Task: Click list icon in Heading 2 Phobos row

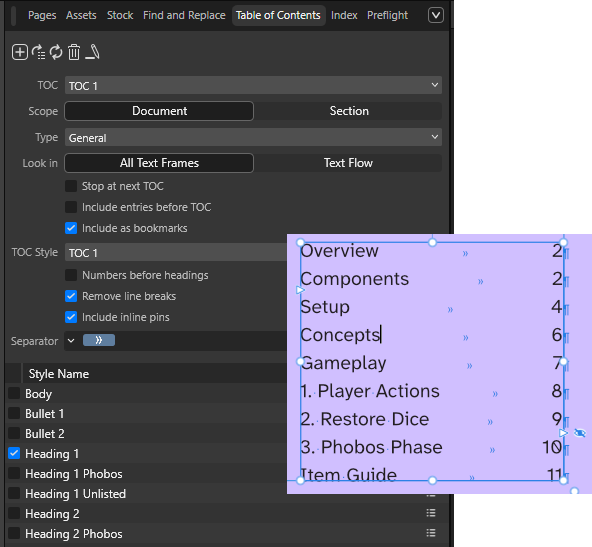Action: pos(431,533)
